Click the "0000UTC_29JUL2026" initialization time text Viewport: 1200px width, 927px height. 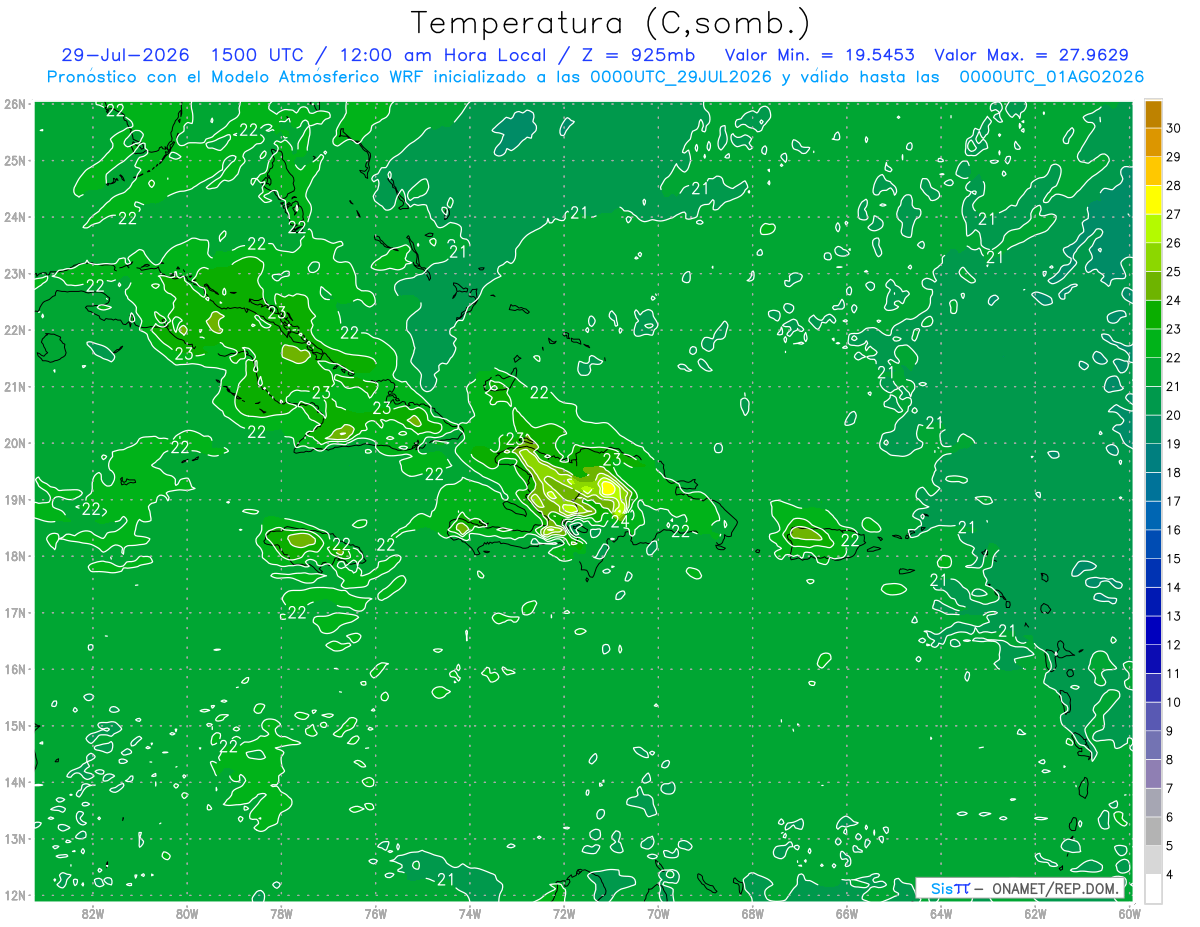point(681,77)
